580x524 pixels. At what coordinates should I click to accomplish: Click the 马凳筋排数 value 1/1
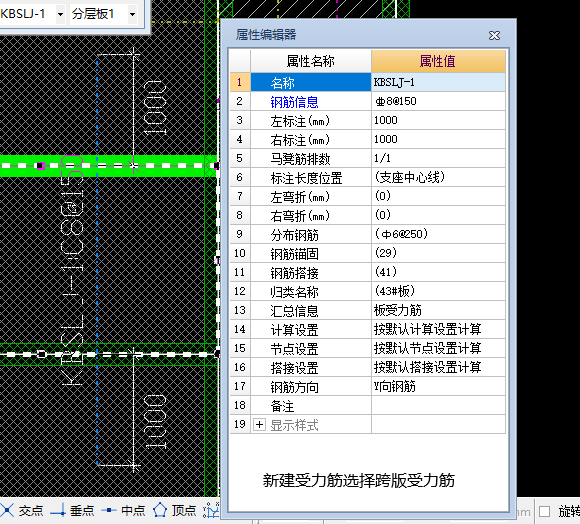point(438,158)
